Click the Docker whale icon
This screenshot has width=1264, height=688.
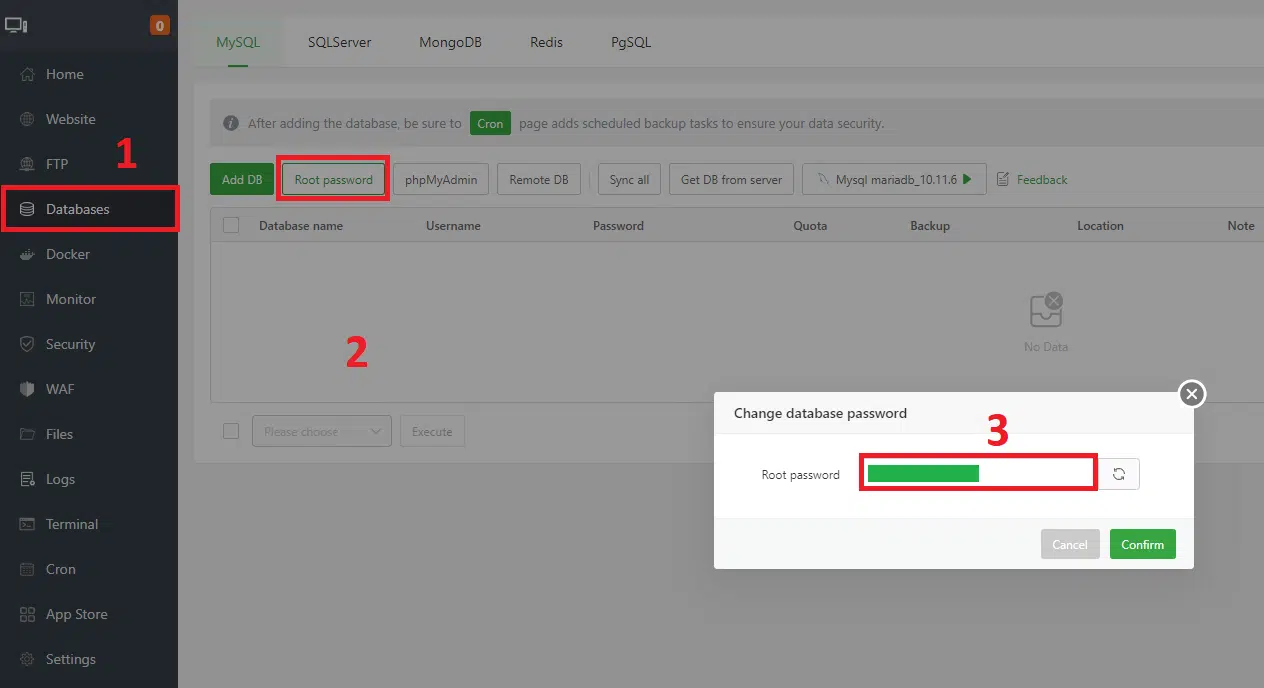pyautogui.click(x=27, y=254)
